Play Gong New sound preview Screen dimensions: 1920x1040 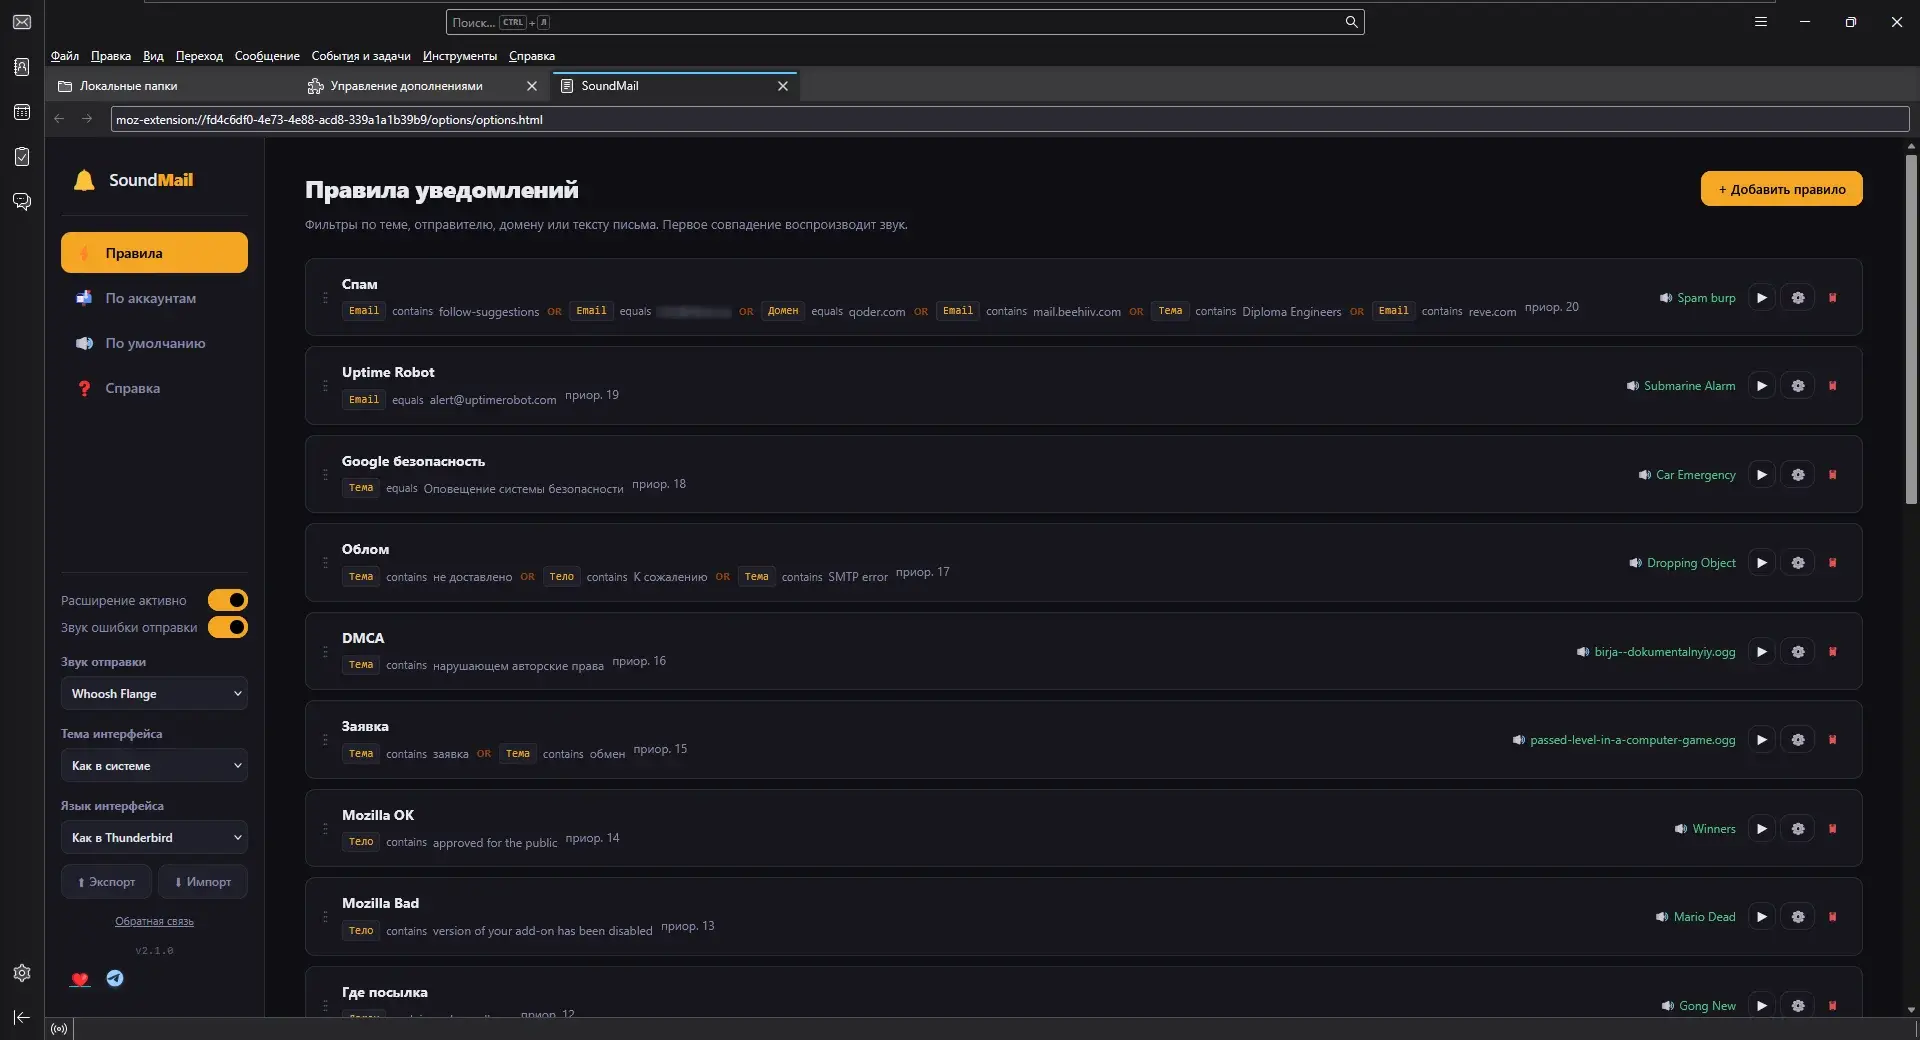pyautogui.click(x=1761, y=1005)
